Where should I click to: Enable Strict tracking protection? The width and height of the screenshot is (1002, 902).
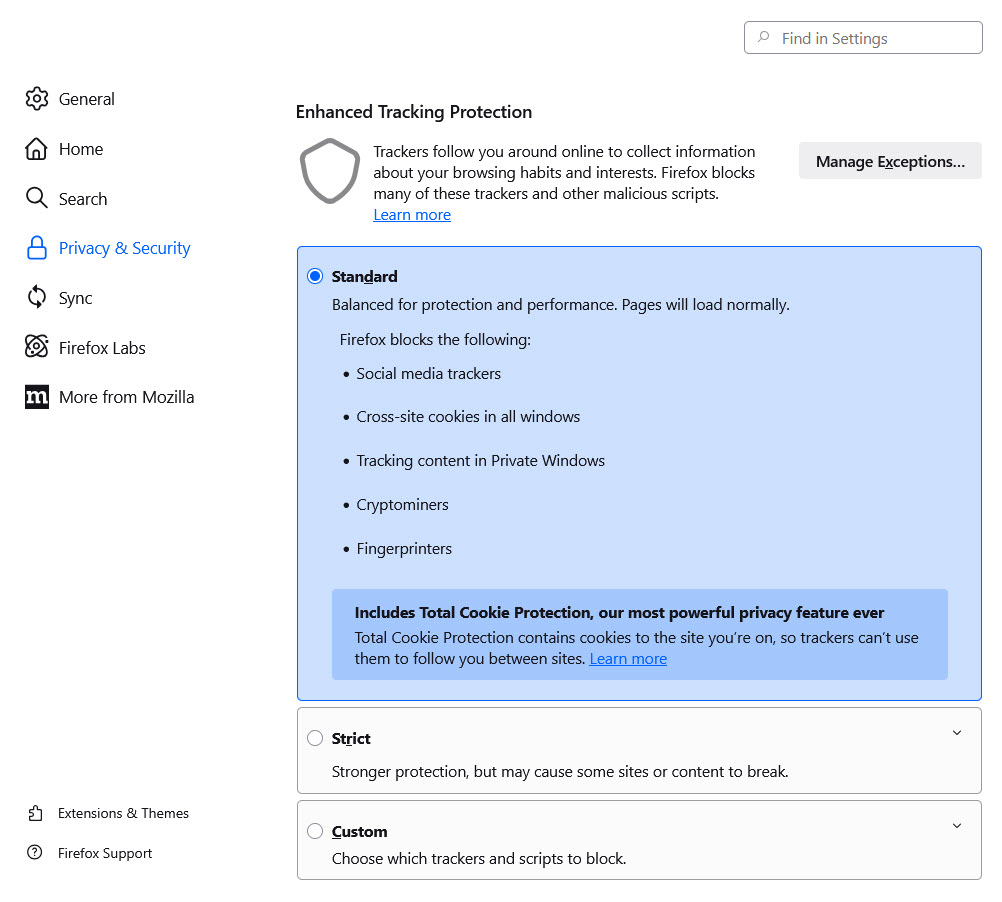pyautogui.click(x=315, y=738)
